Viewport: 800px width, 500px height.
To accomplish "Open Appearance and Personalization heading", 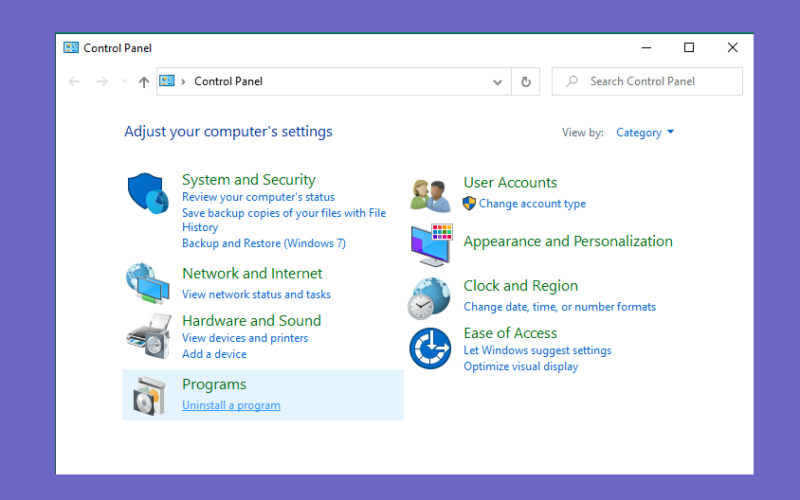I will 568,241.
